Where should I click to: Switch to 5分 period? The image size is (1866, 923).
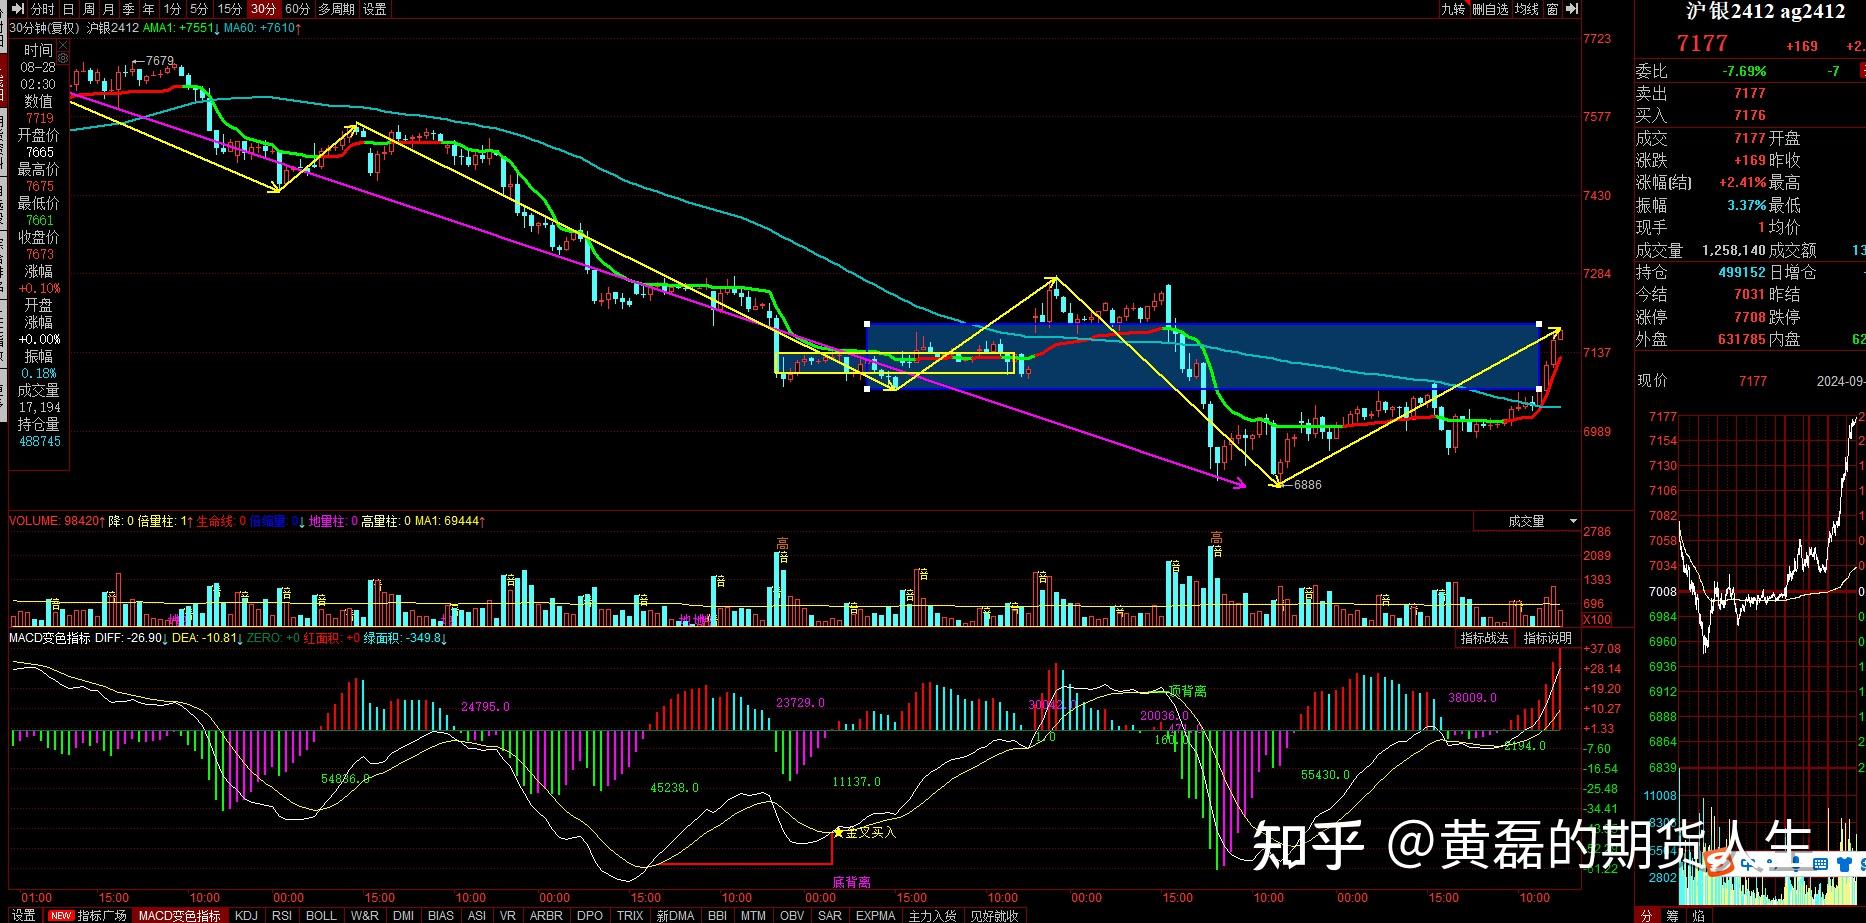(x=200, y=9)
